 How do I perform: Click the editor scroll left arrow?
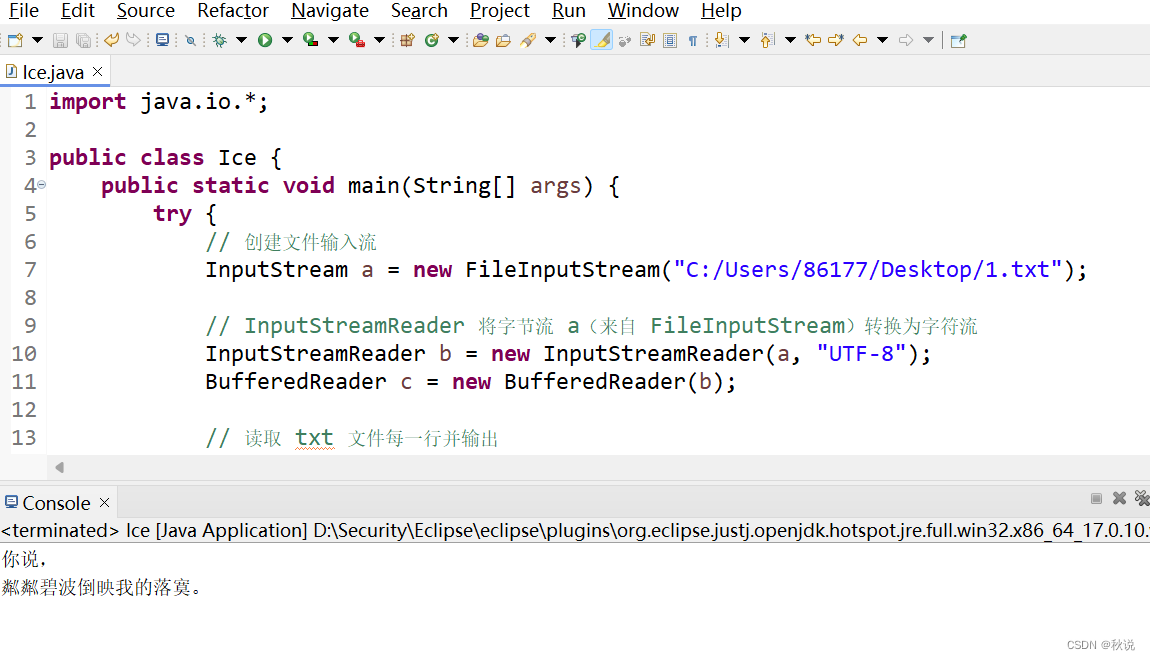pos(59,467)
